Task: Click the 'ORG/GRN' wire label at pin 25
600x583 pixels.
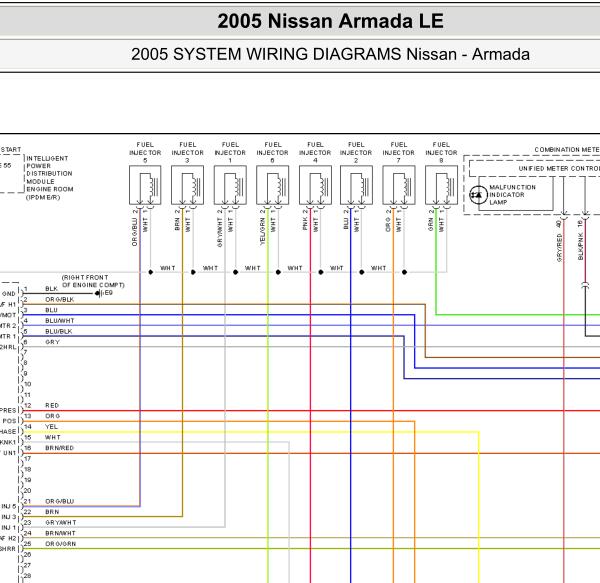Action: (60, 544)
